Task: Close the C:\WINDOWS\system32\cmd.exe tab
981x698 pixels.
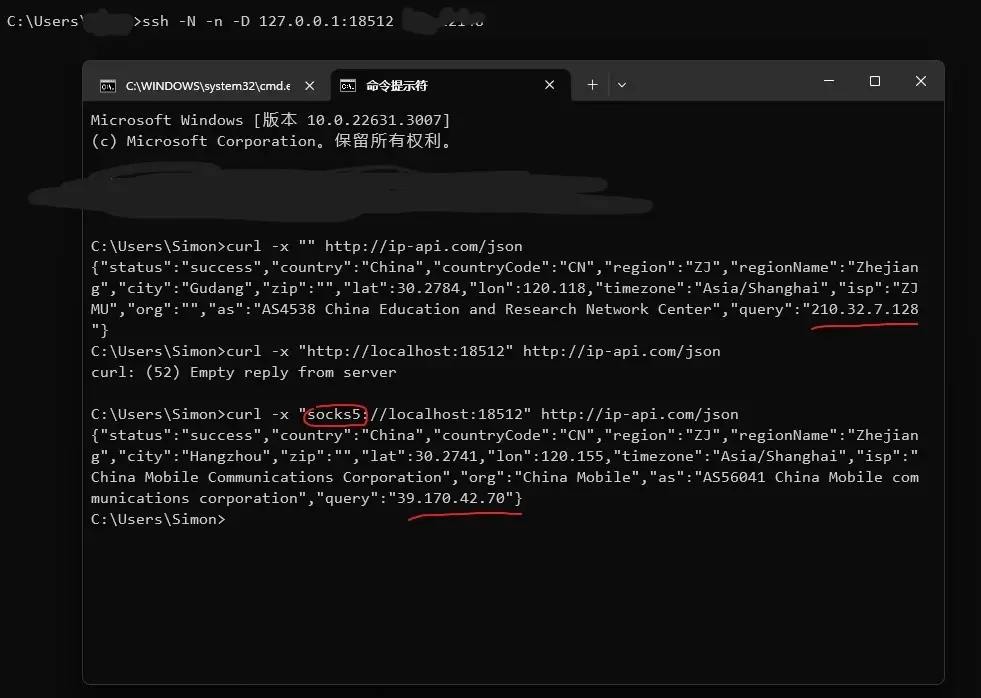Action: tap(310, 86)
